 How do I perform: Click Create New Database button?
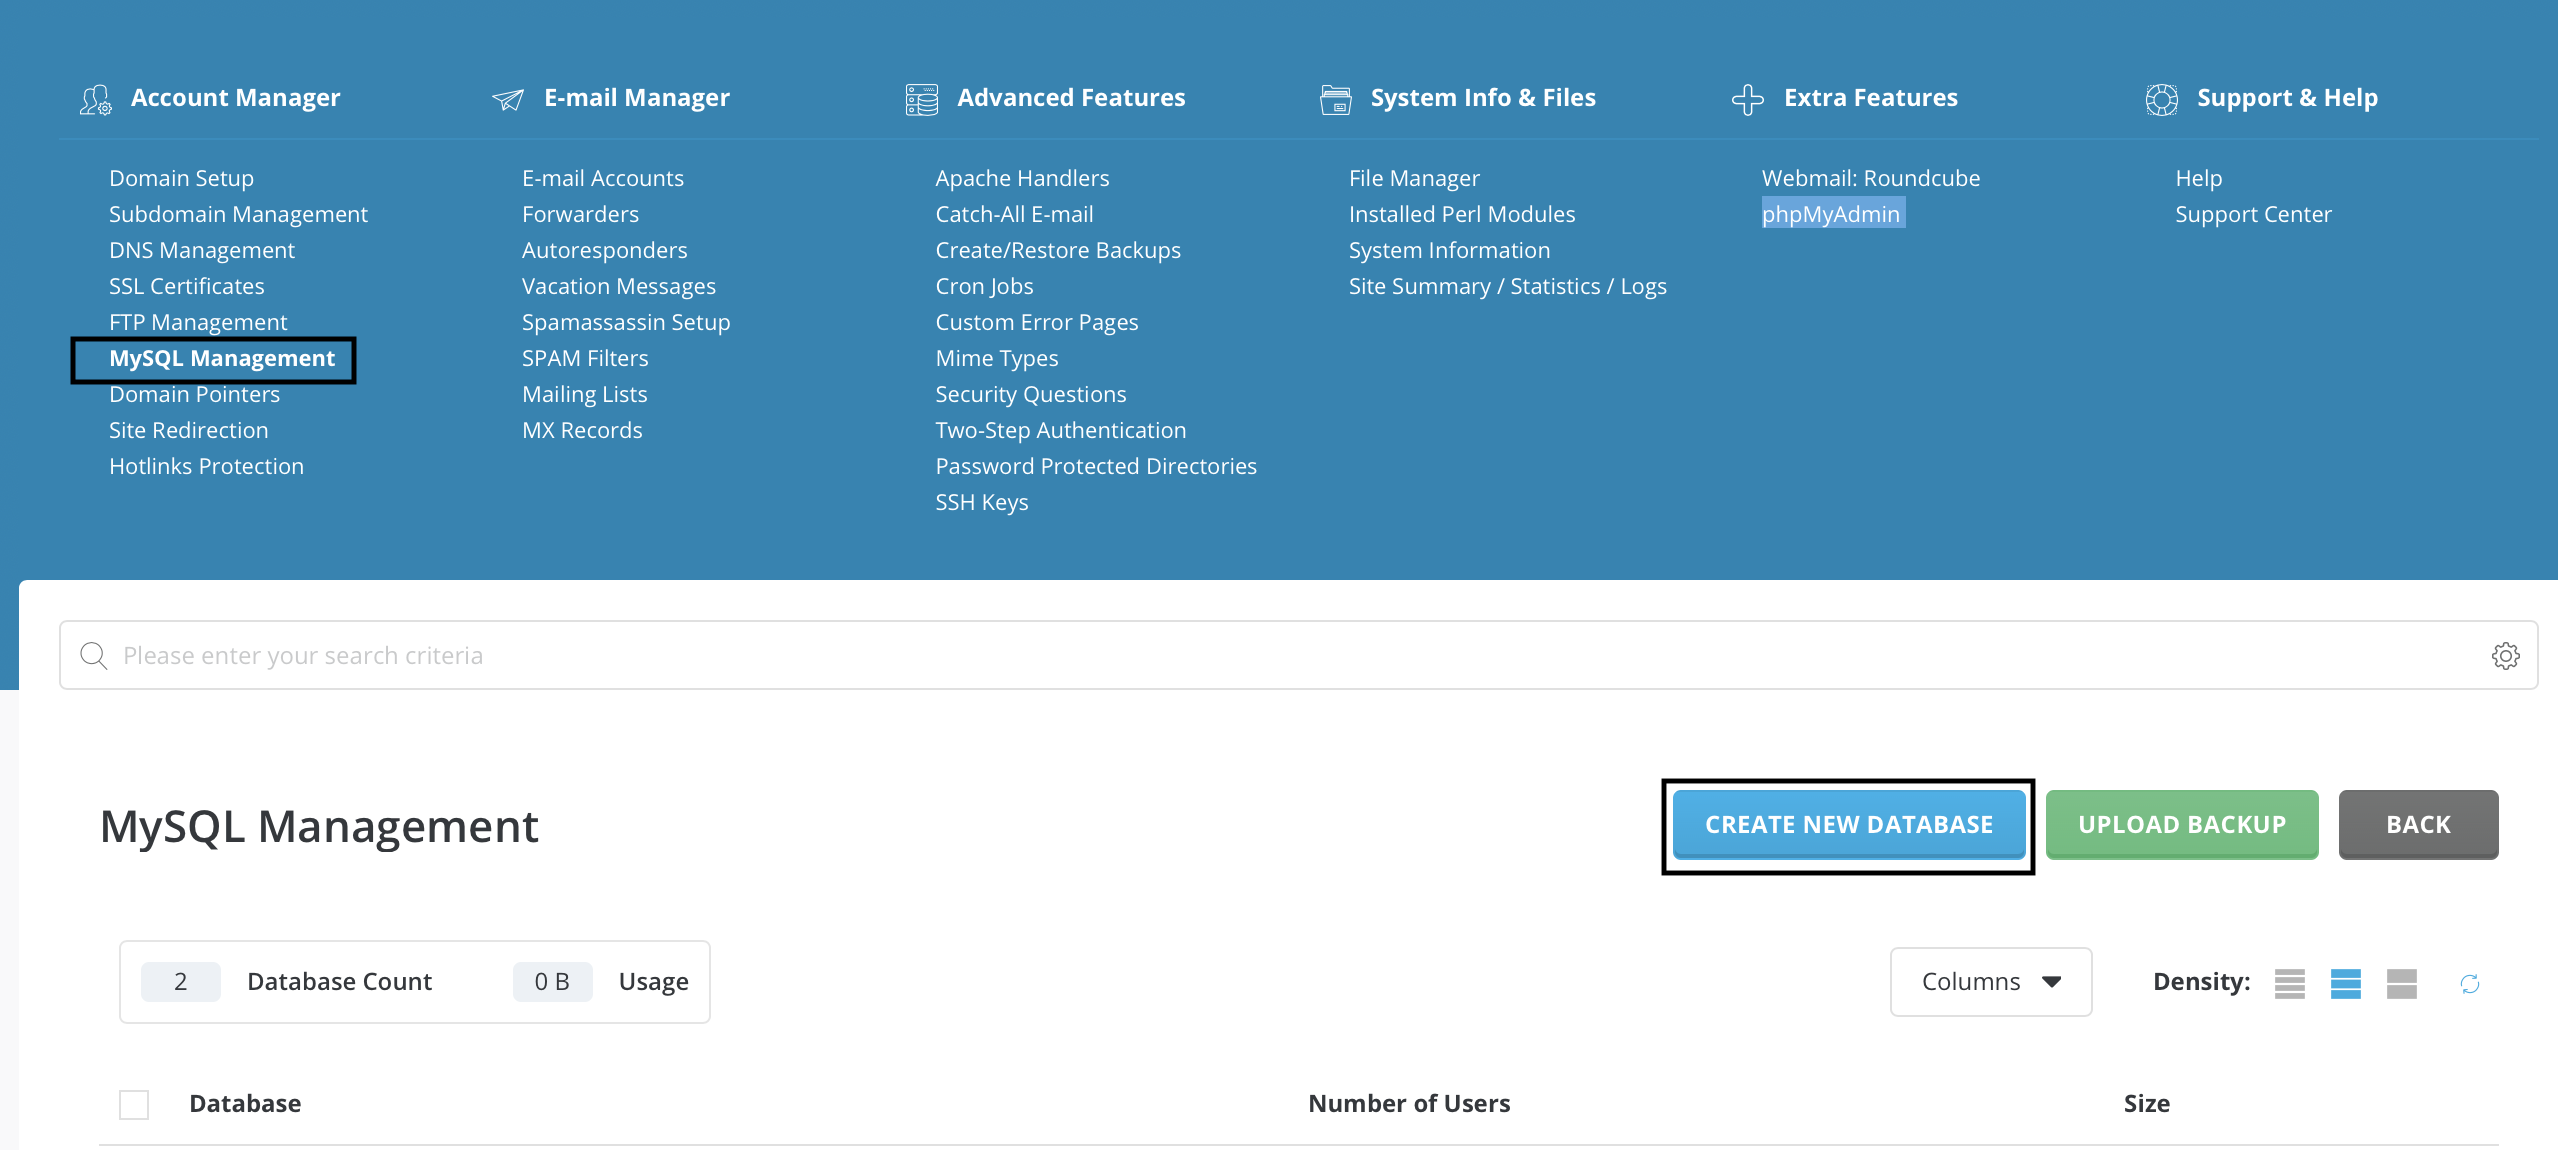click(1848, 825)
